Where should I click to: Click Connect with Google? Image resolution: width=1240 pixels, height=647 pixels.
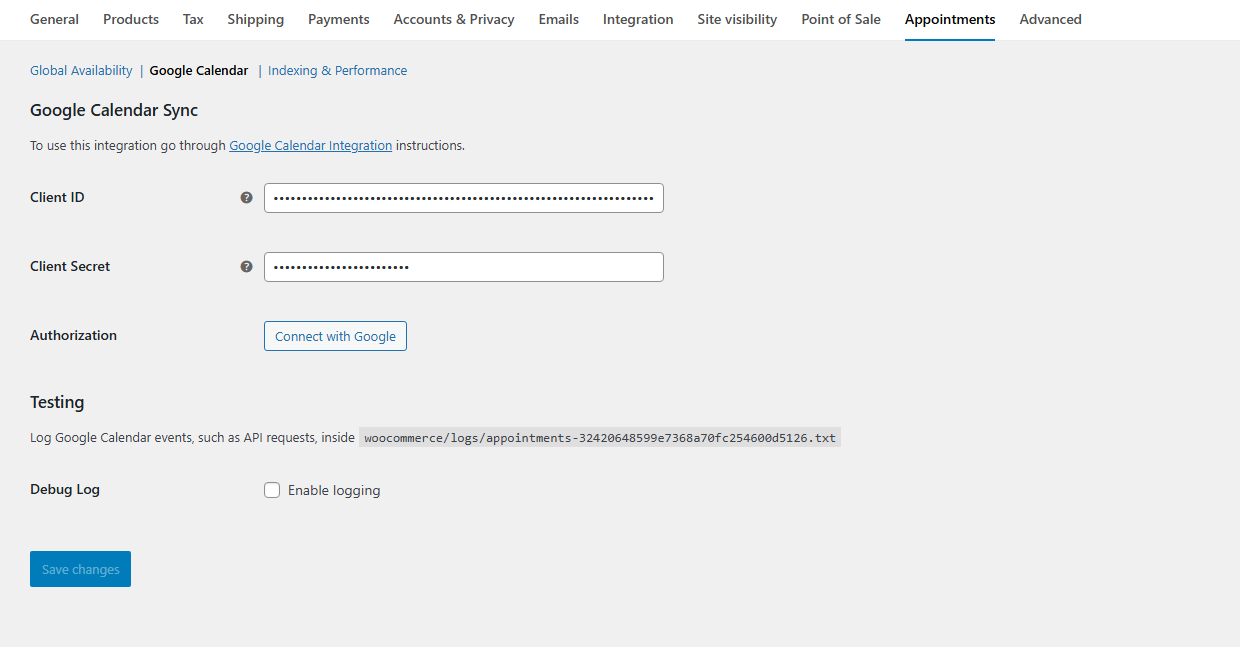pos(335,336)
